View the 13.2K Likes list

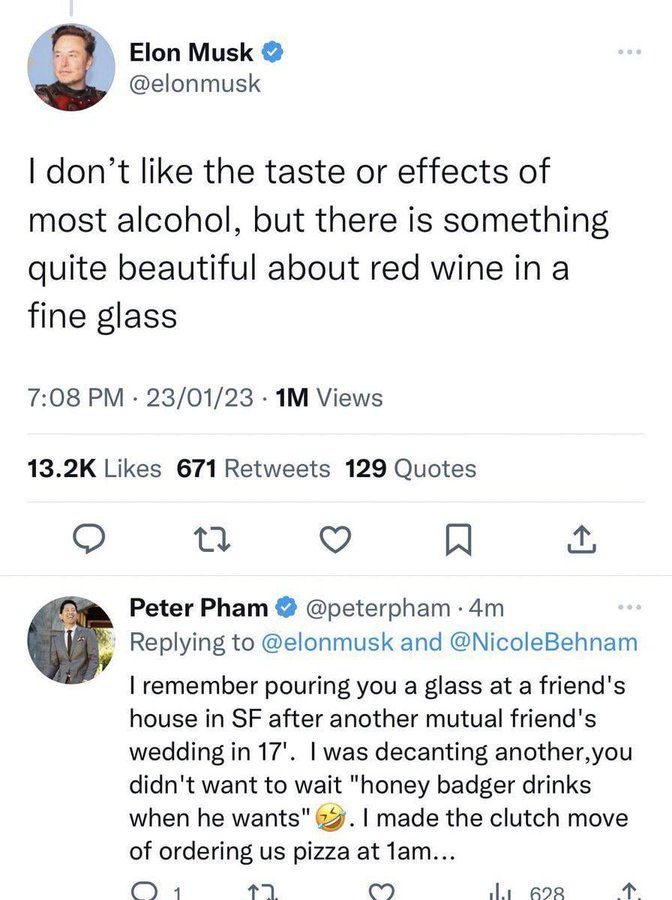(x=94, y=468)
